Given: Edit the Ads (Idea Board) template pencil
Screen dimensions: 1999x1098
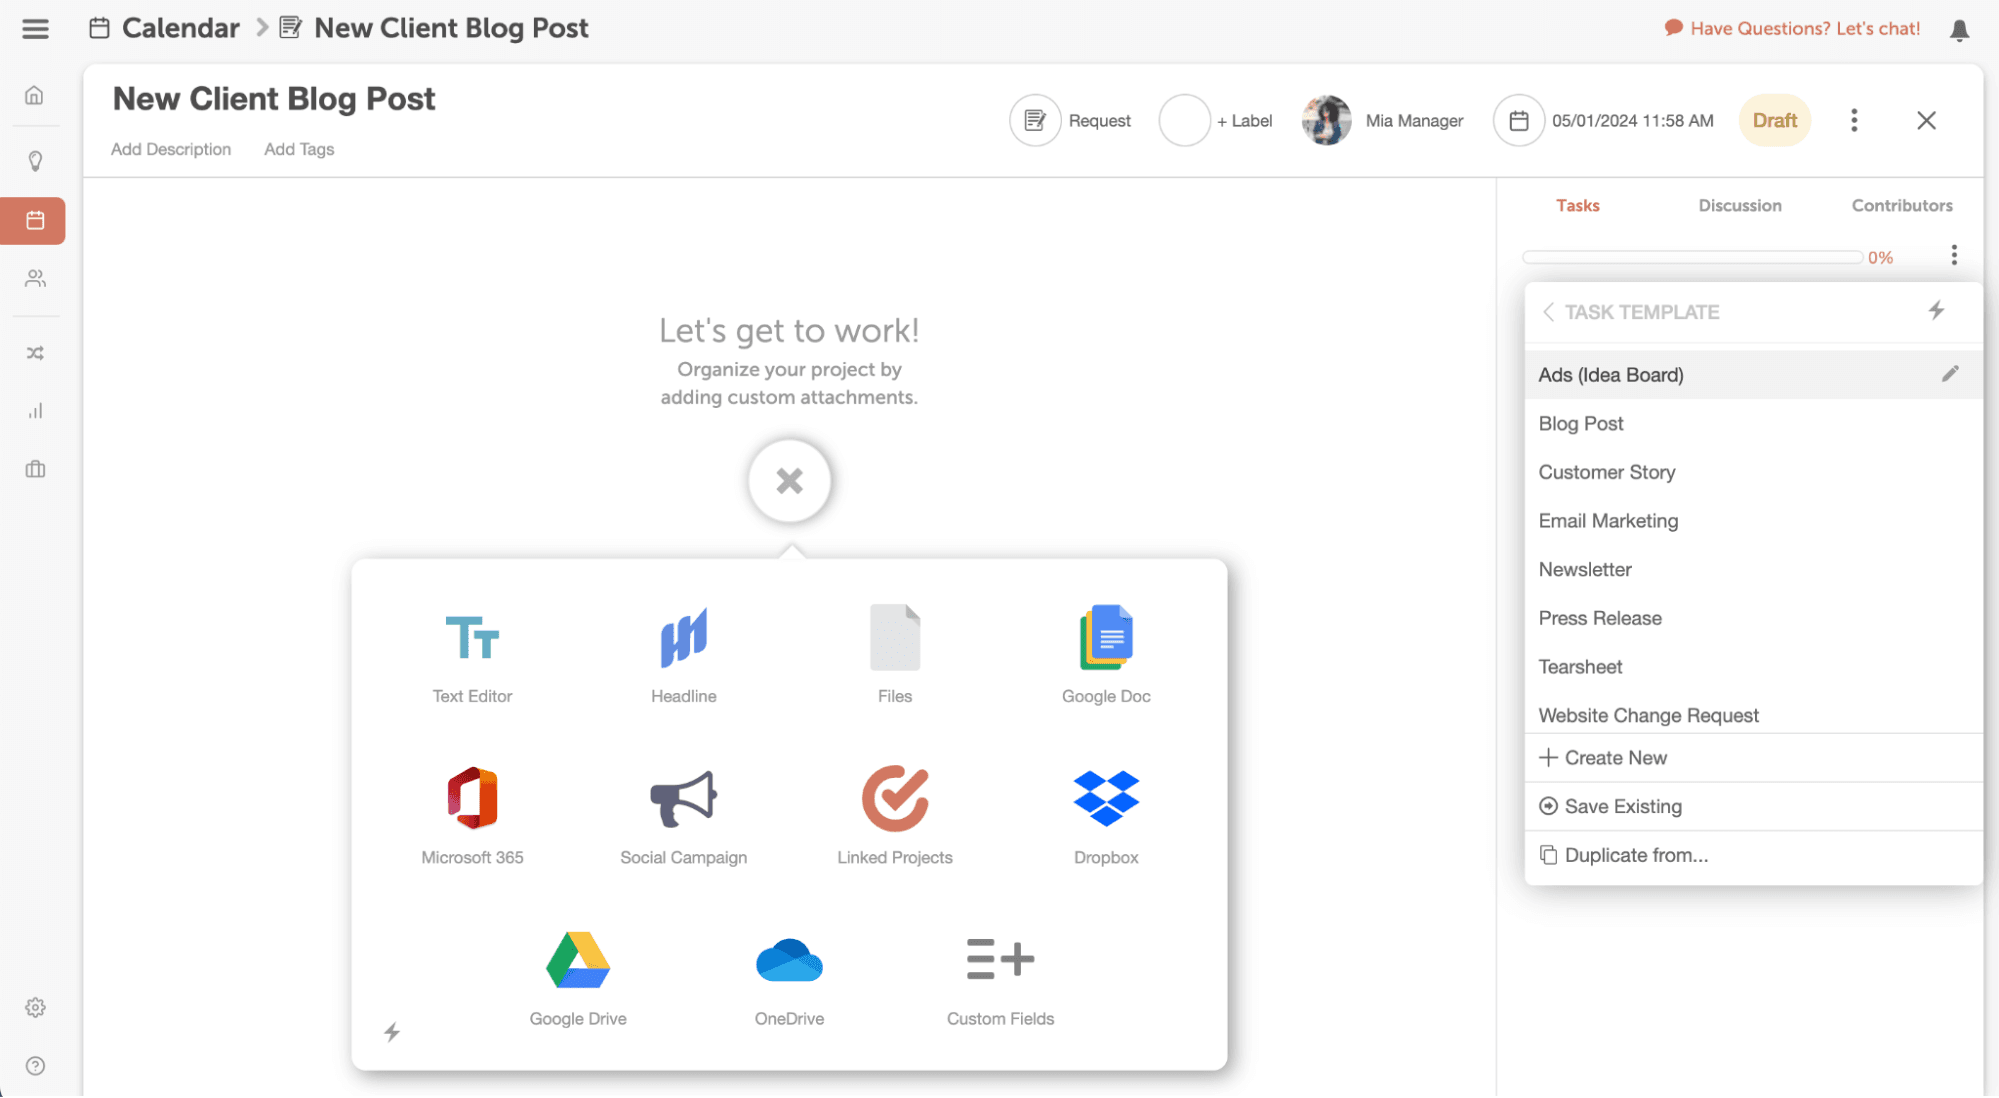Looking at the screenshot, I should pos(1949,374).
